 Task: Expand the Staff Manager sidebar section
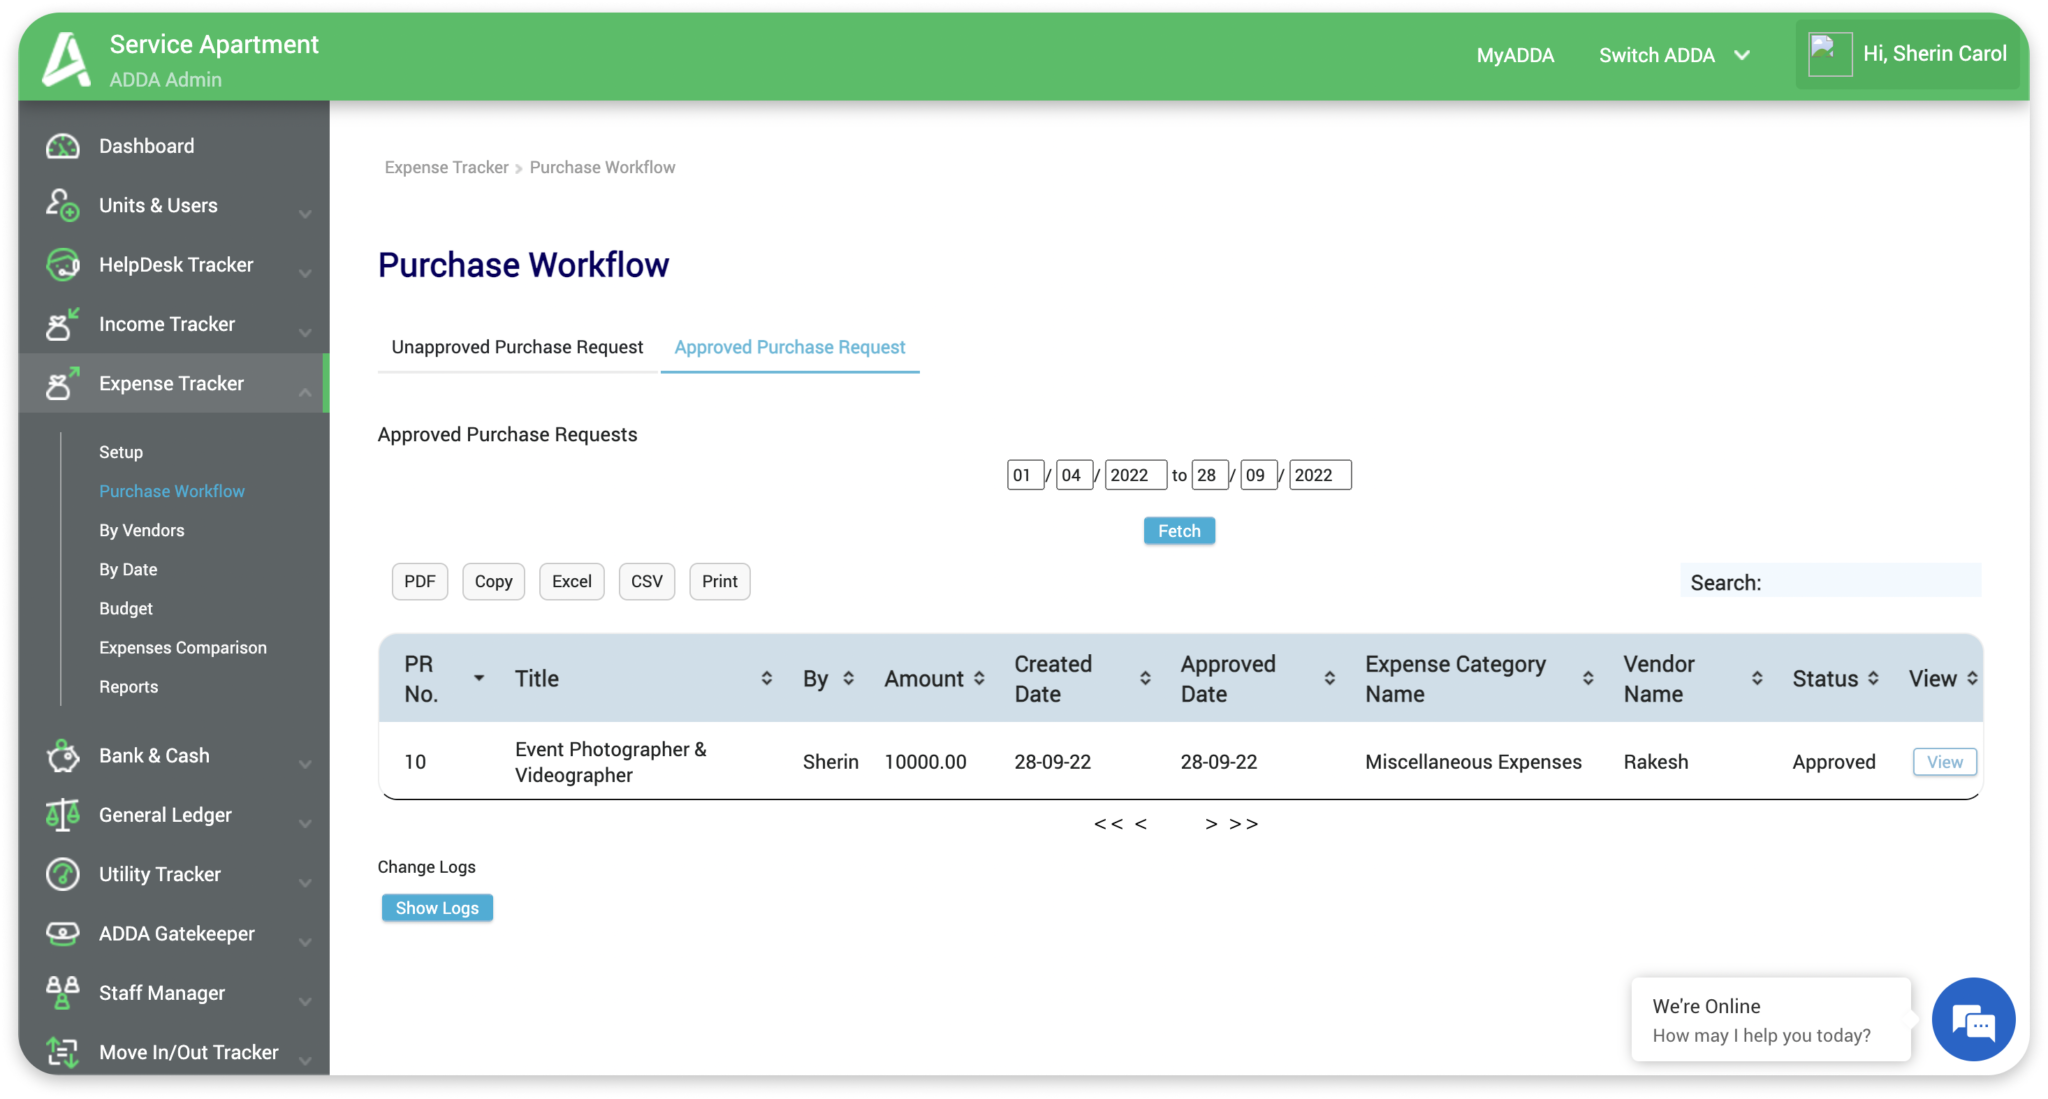coord(161,992)
